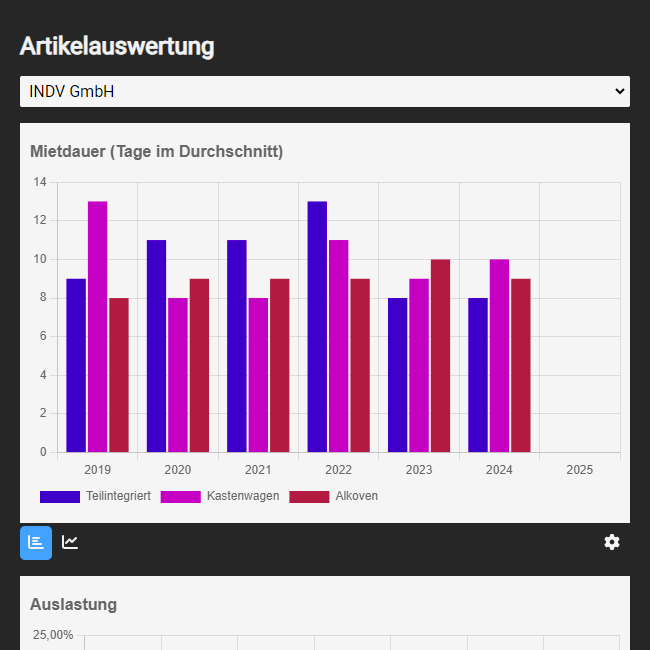Toggle Kastenwagen legend entry
The width and height of the screenshot is (650, 650).
[220, 496]
